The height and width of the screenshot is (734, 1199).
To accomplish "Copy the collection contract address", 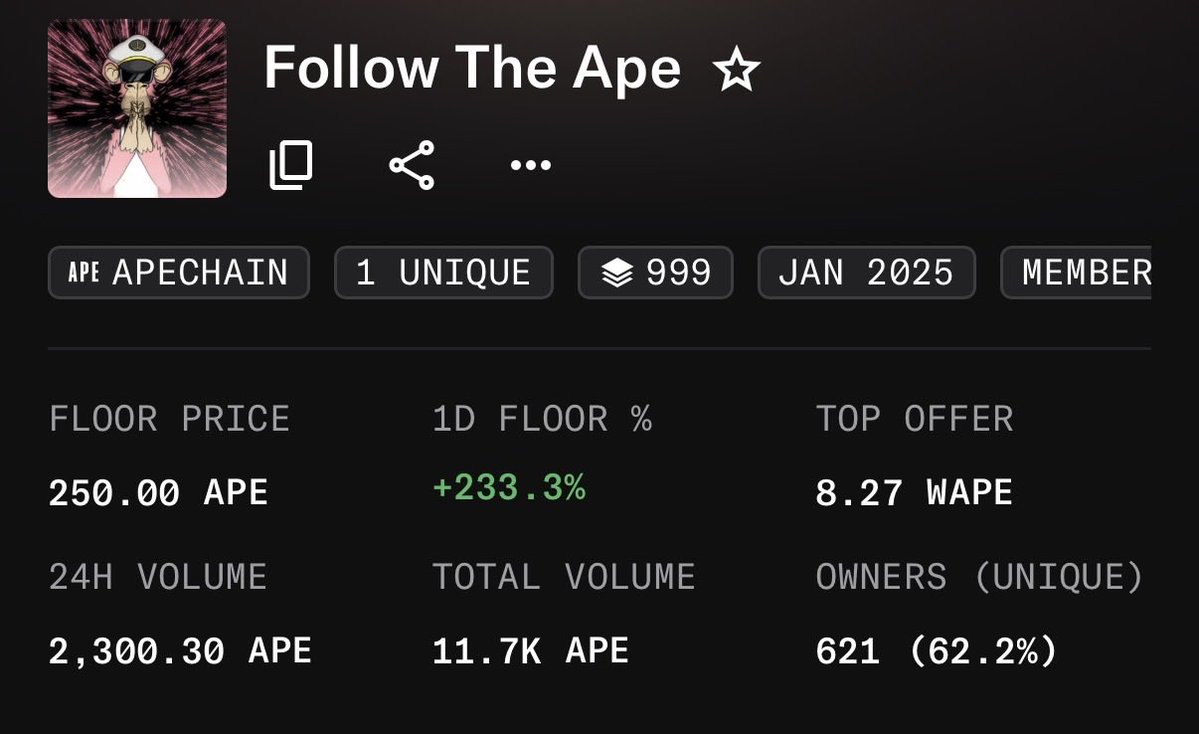I will point(291,165).
